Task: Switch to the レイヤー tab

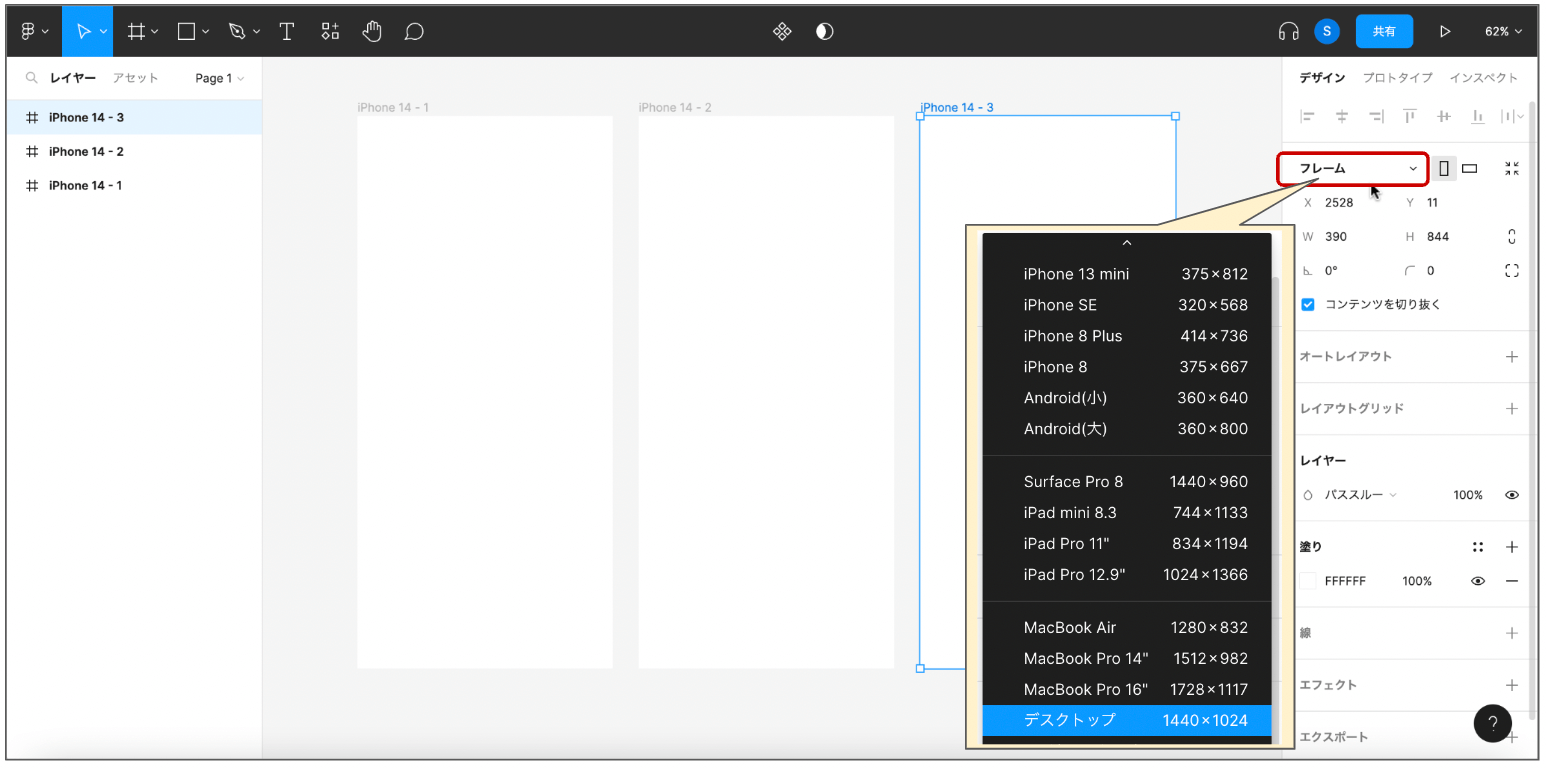Action: pos(73,78)
